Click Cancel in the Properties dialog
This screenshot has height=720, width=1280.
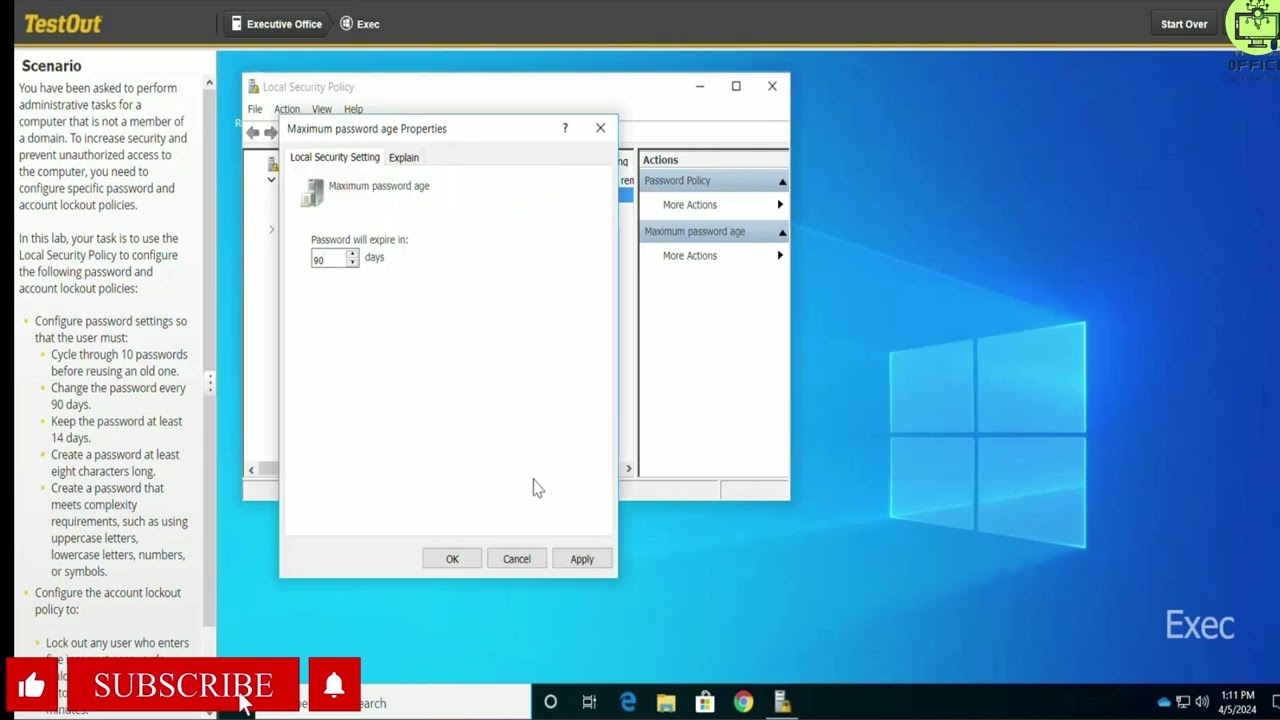tap(517, 559)
